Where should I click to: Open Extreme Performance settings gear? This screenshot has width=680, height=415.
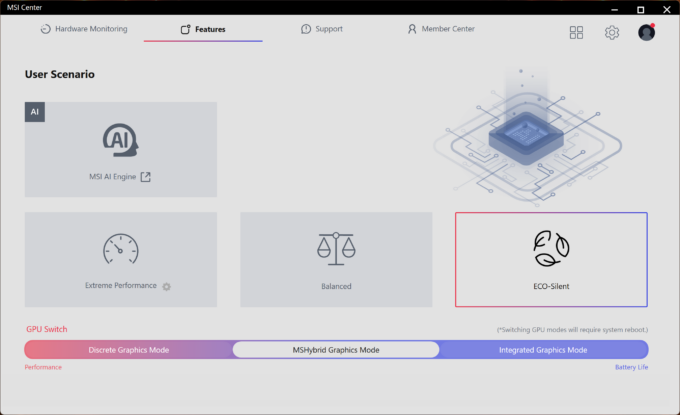(x=167, y=286)
